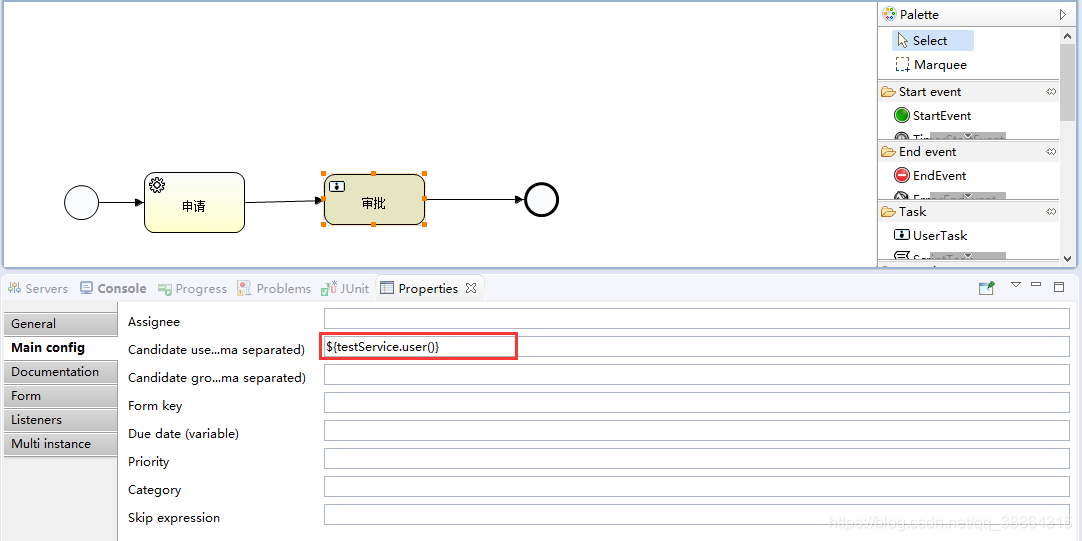The image size is (1082, 541).
Task: Switch to the Progress view tab
Action: pyautogui.click(x=193, y=288)
